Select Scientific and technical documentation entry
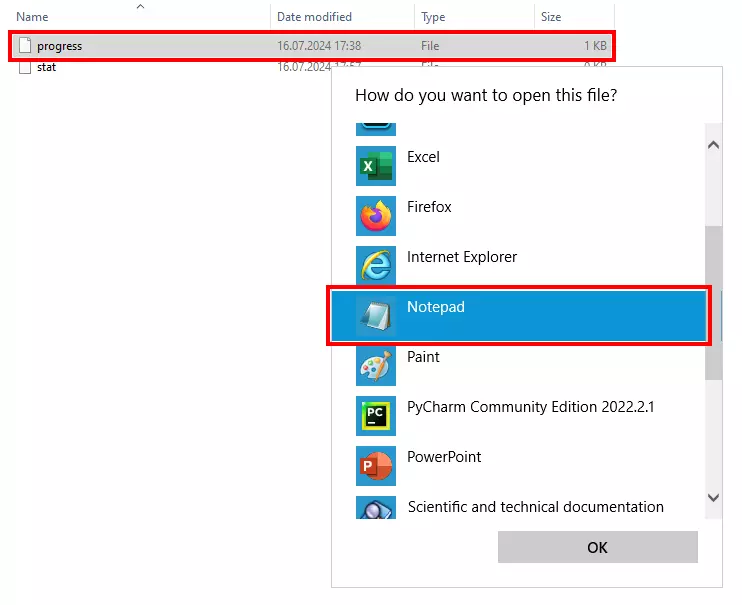The width and height of the screenshot is (742, 605). click(x=518, y=507)
